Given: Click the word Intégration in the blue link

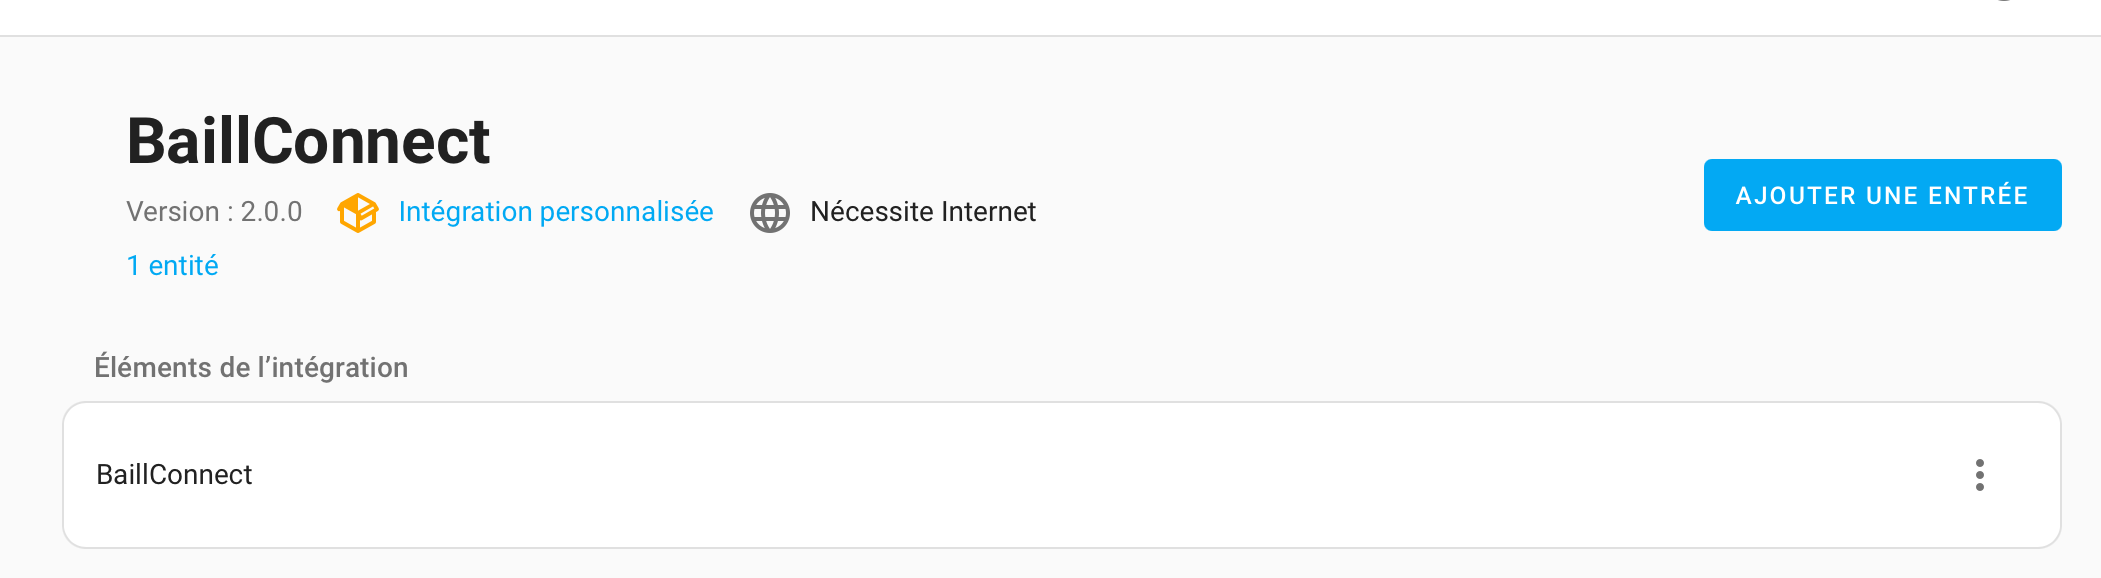Looking at the screenshot, I should point(465,212).
